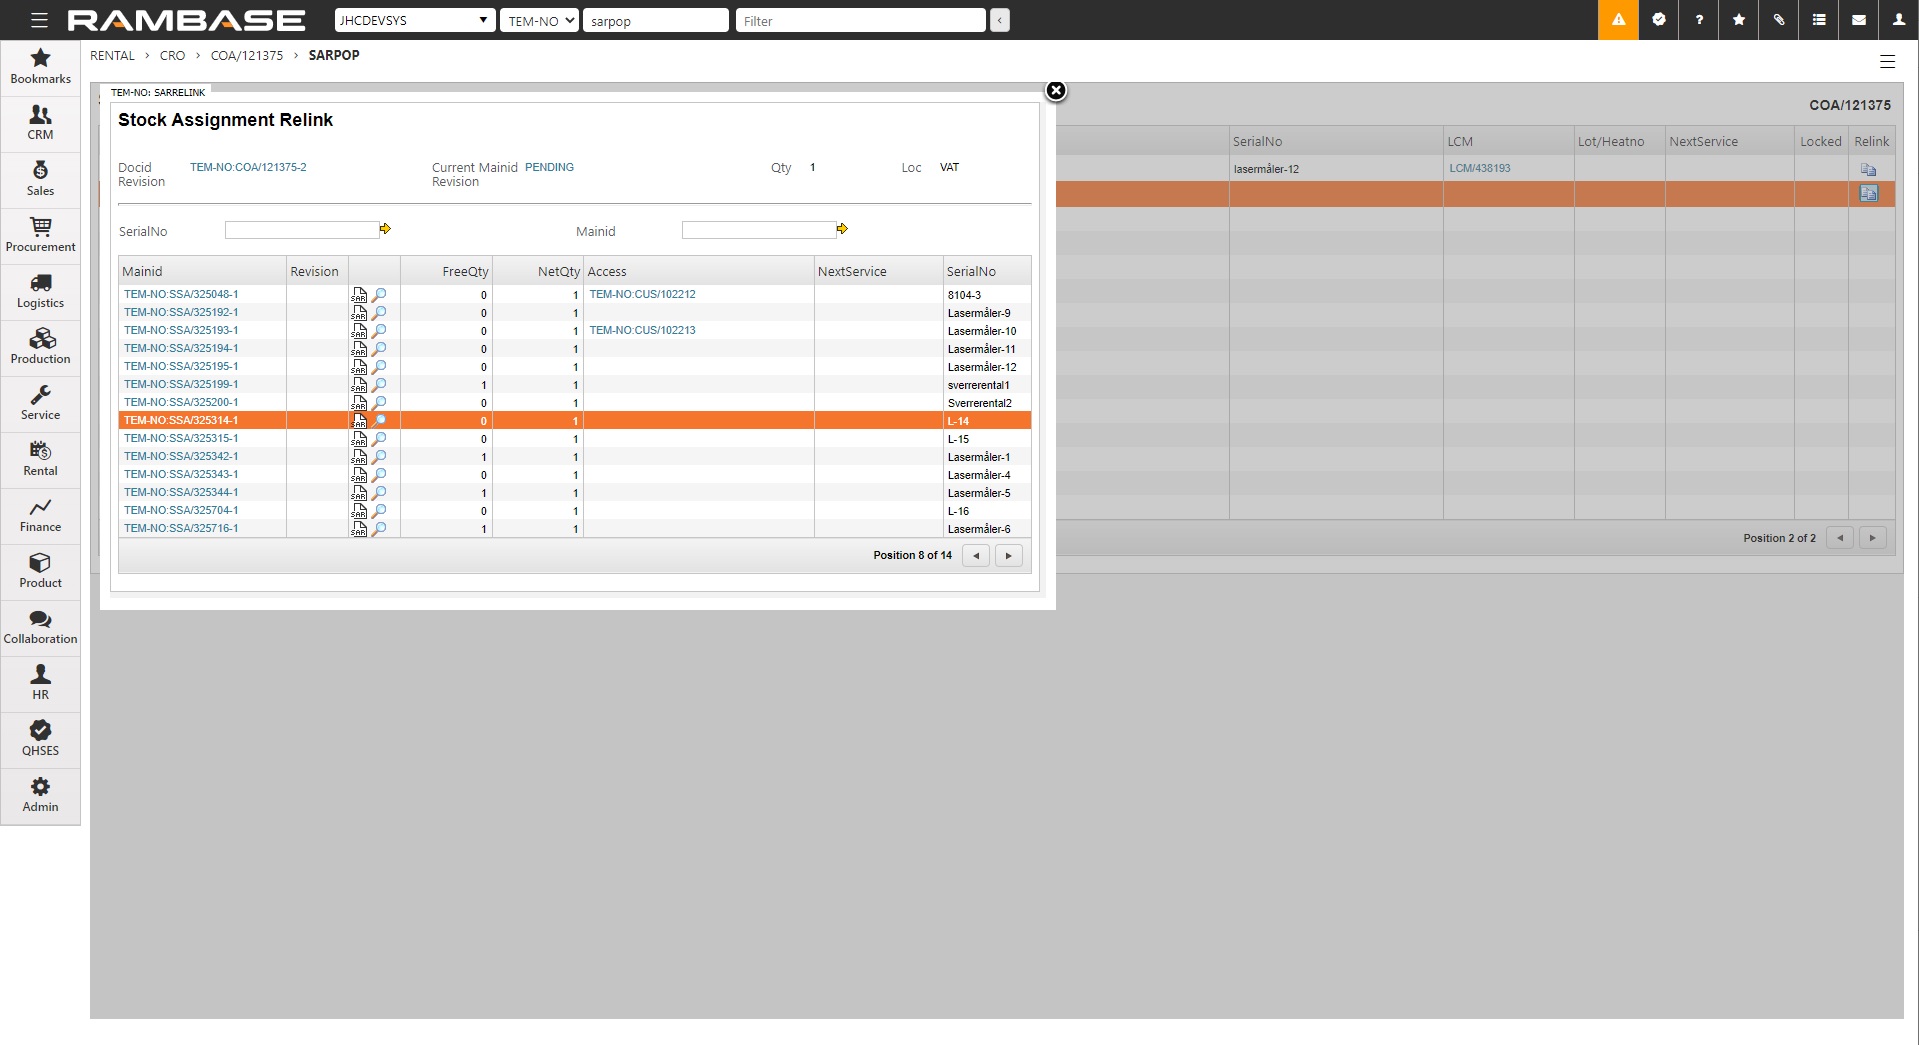This screenshot has width=1919, height=1045.
Task: Open the alert warning notifications icon
Action: tap(1618, 20)
